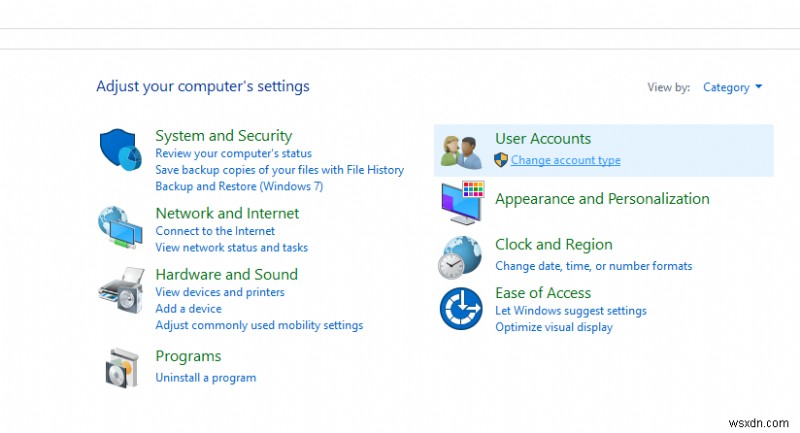Click View network status and tasks
Image resolution: width=800 pixels, height=433 pixels.
[231, 247]
